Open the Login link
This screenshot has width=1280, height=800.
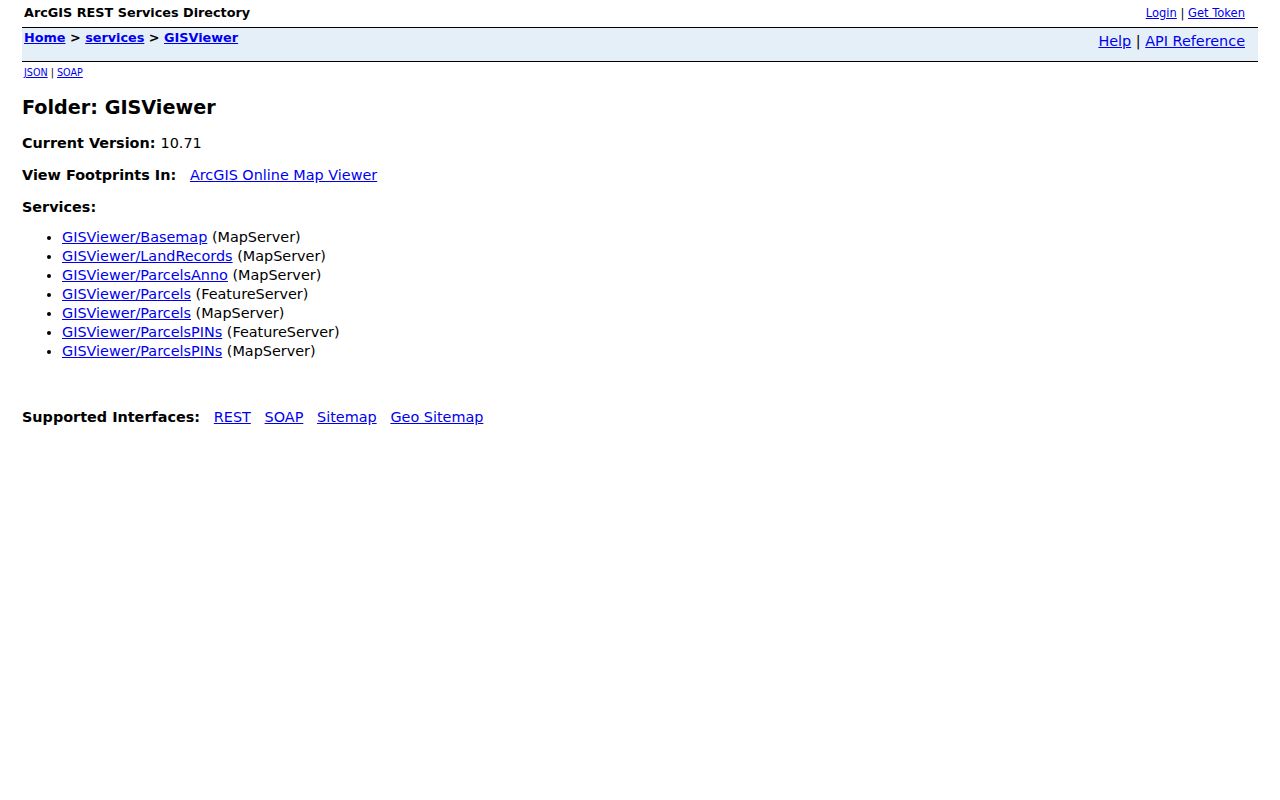point(1161,13)
